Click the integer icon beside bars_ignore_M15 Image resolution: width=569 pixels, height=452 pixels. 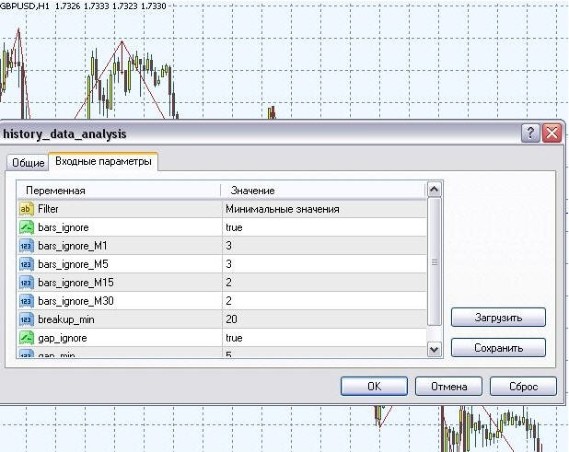pyautogui.click(x=26, y=283)
